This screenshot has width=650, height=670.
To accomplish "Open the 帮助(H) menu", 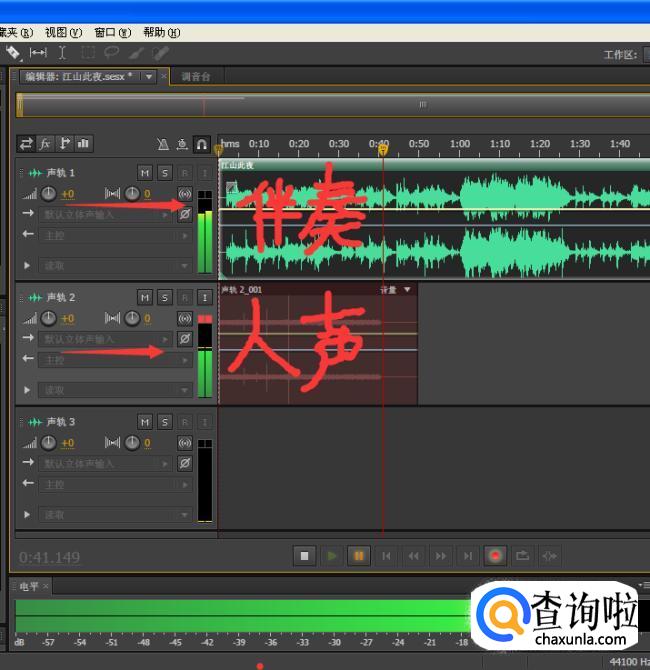I will click(x=162, y=32).
